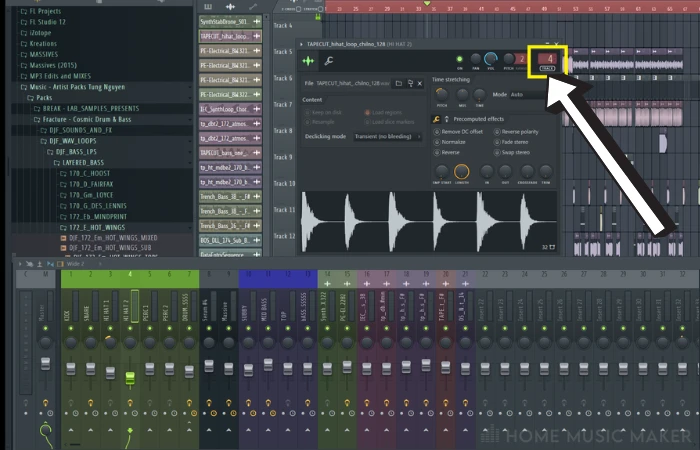The height and width of the screenshot is (450, 700).
Task: Select the TAPECUT_bass_one clip in picker
Action: coord(230,153)
